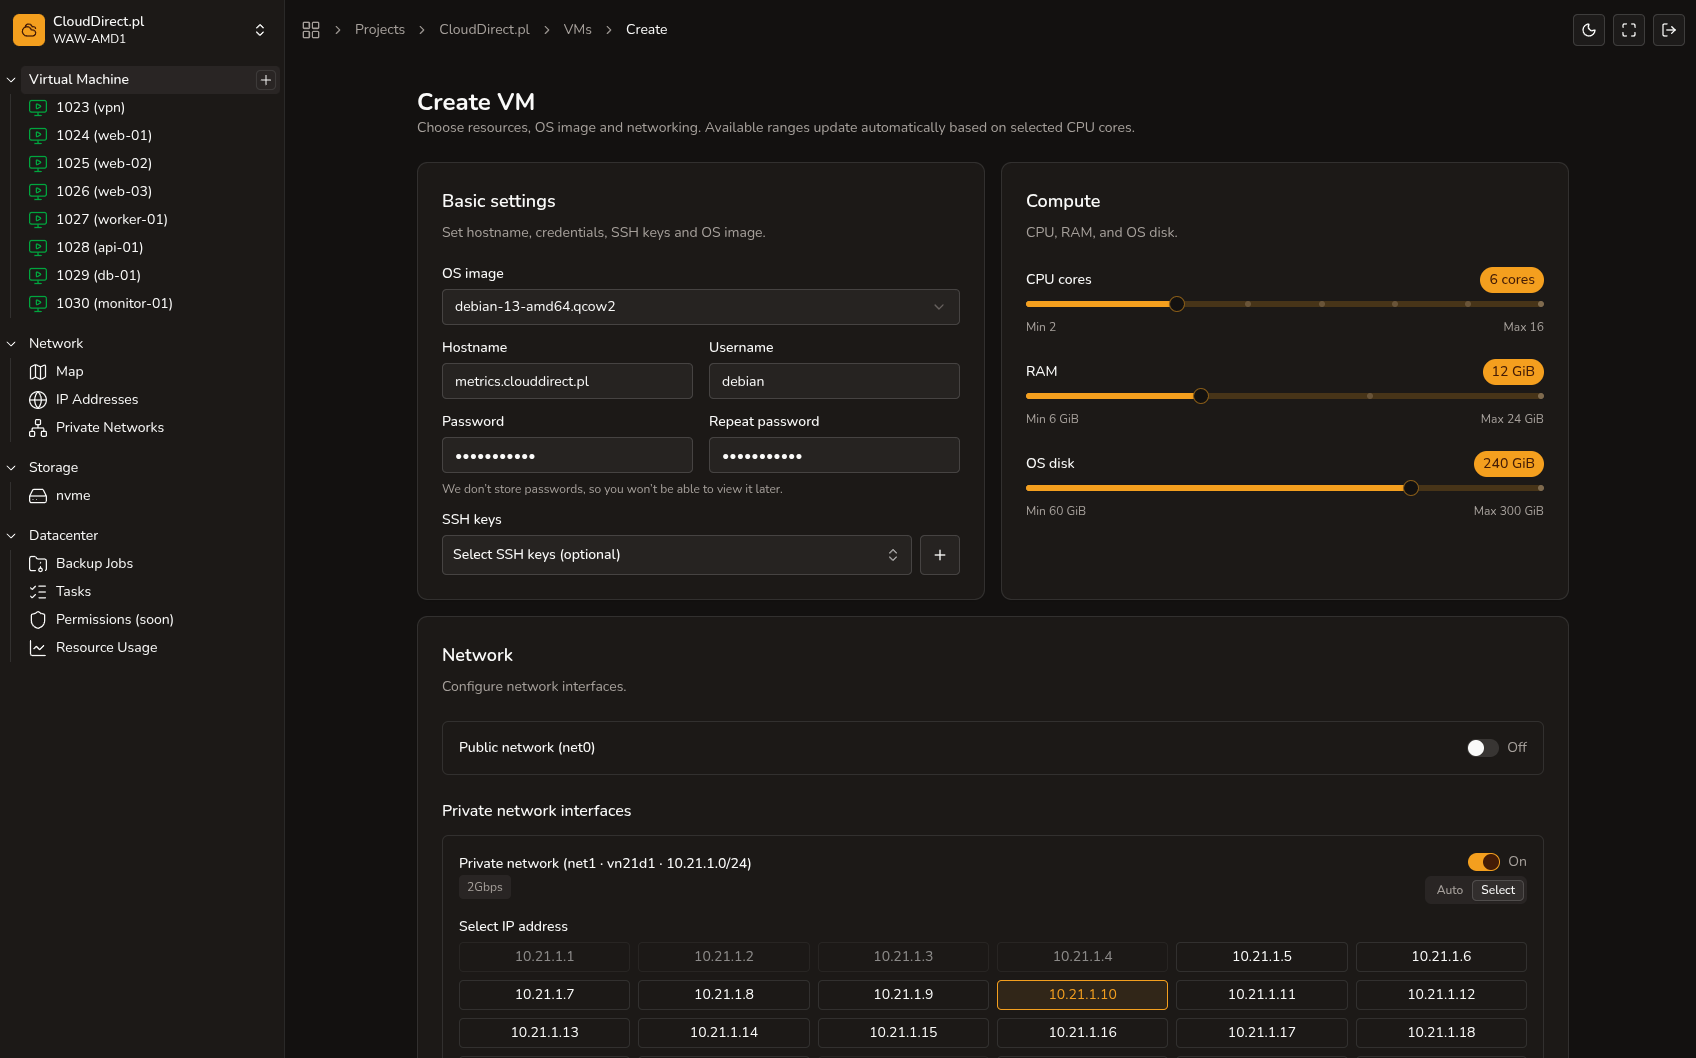Open the OS image dropdown
1696x1058 pixels.
point(700,306)
